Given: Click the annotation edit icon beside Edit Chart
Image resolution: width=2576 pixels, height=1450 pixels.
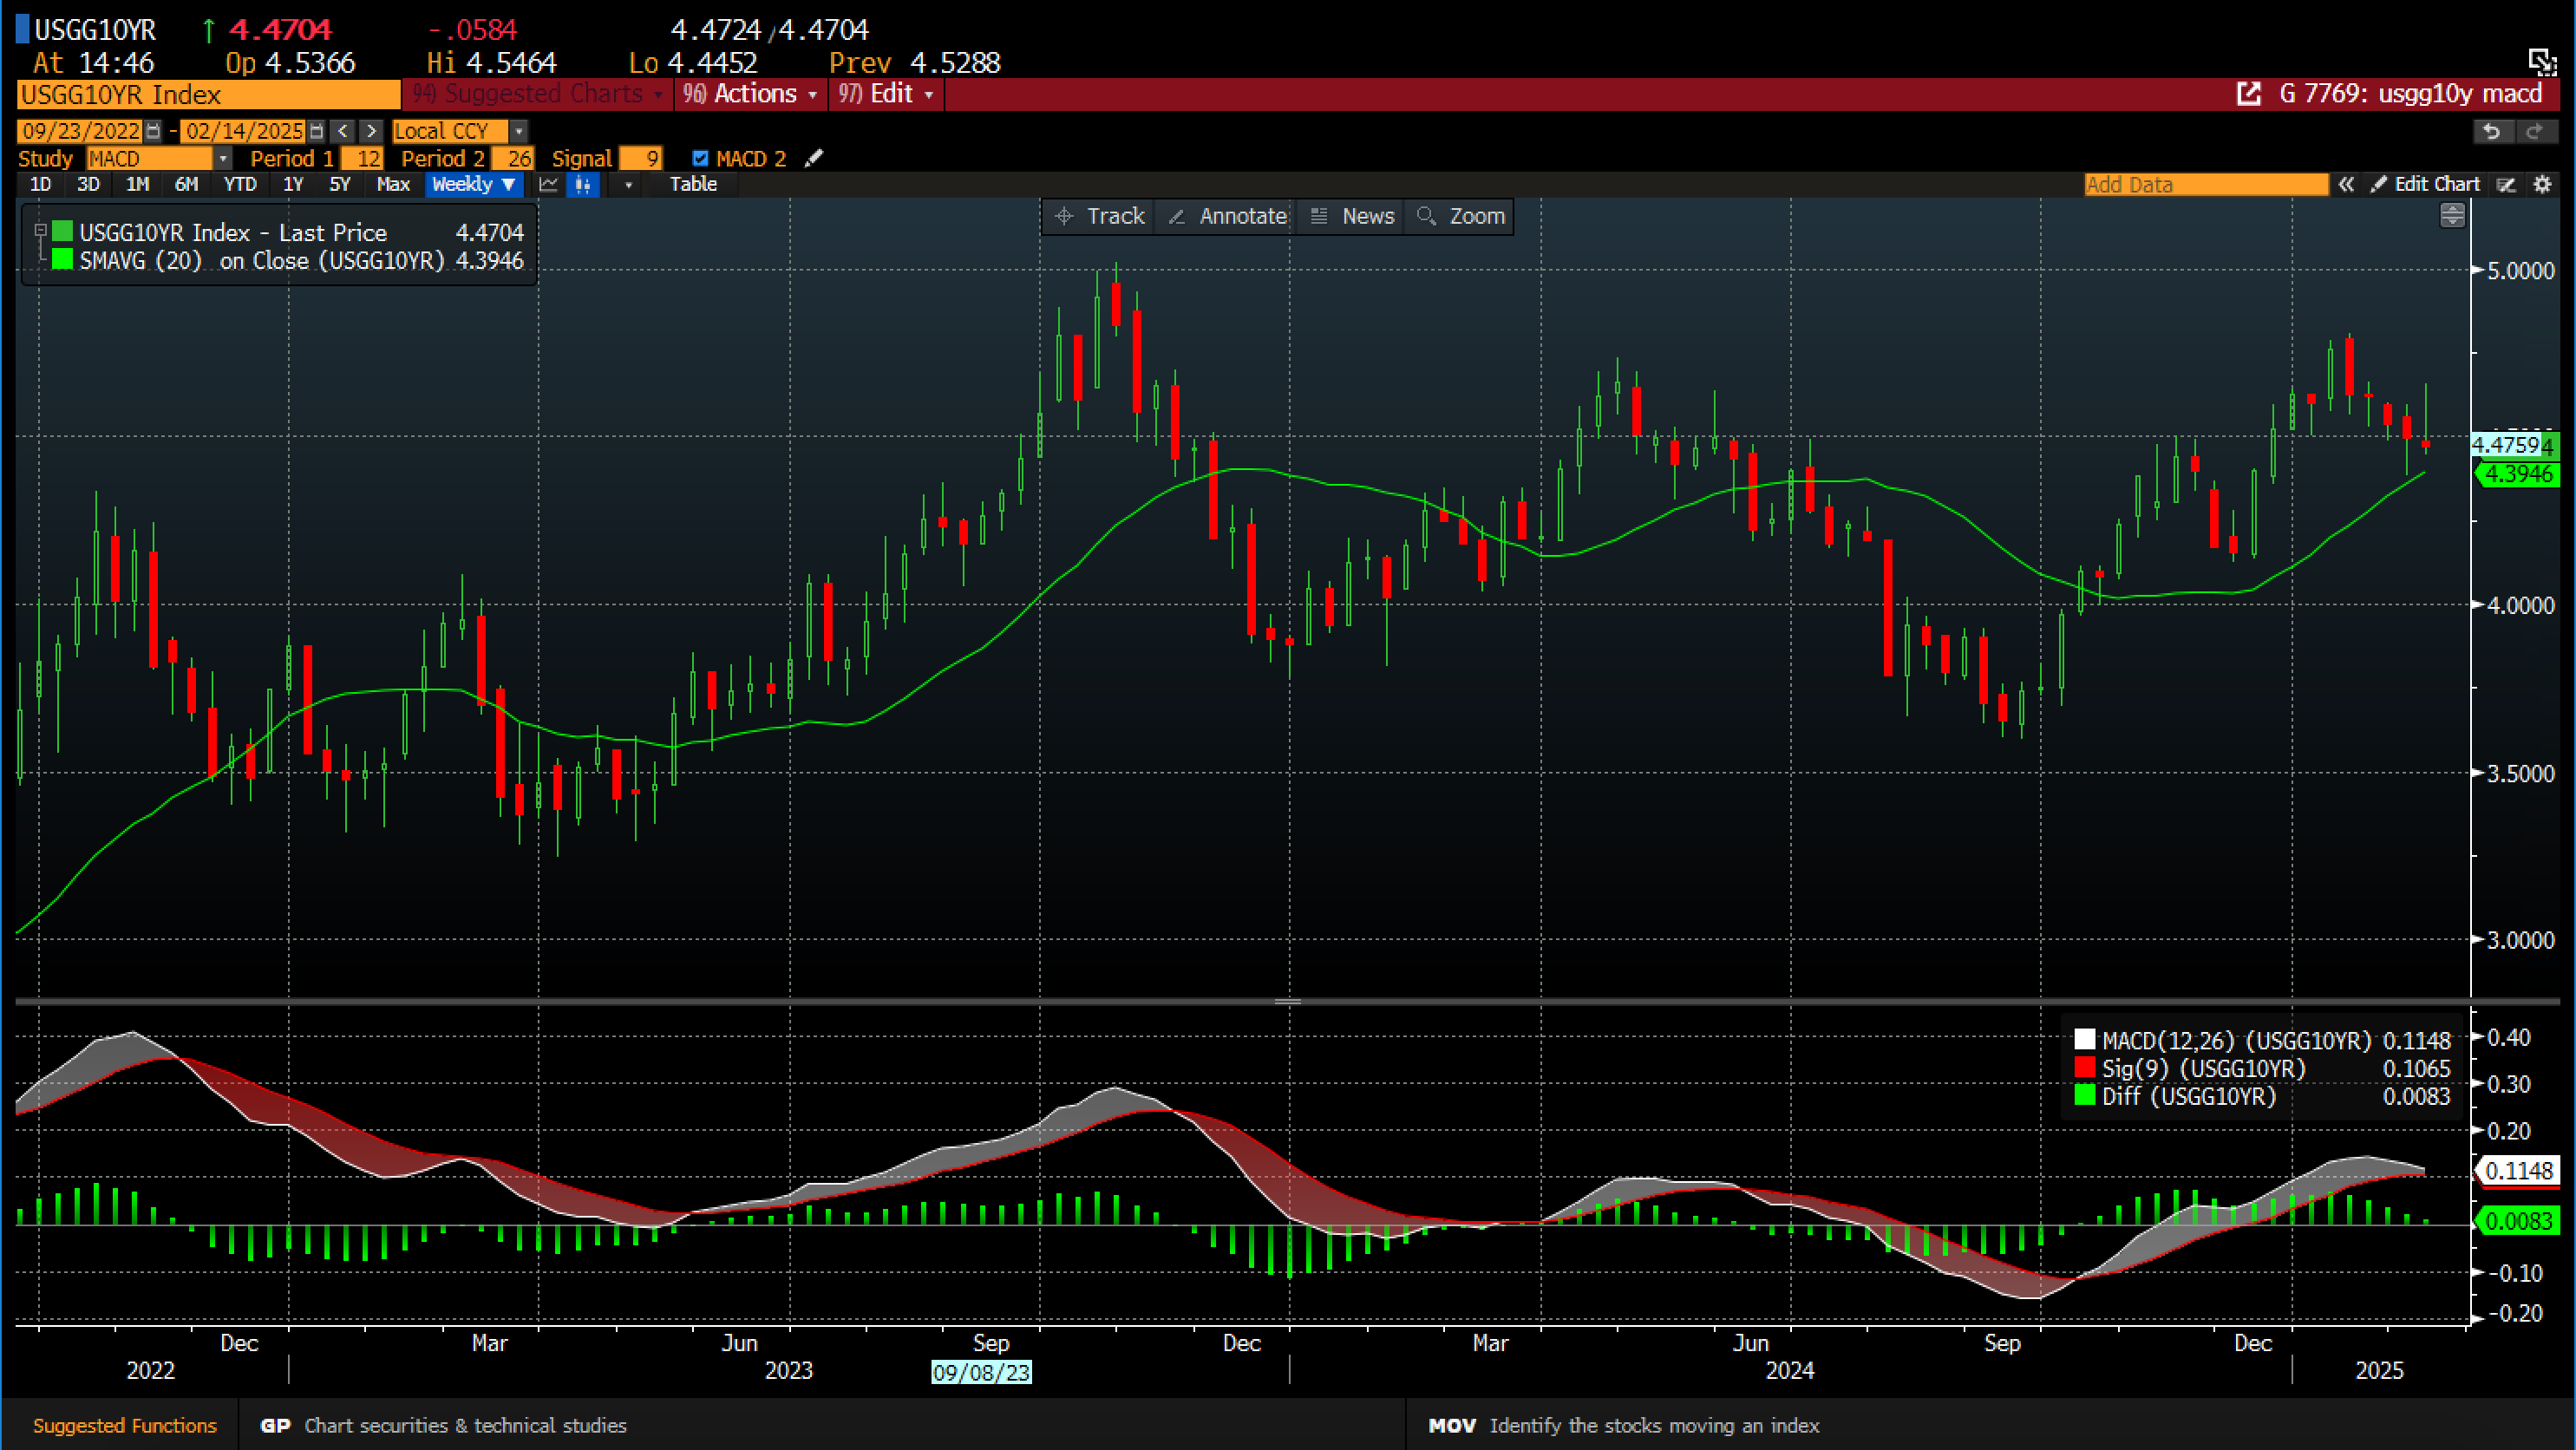Looking at the screenshot, I should 2506,184.
